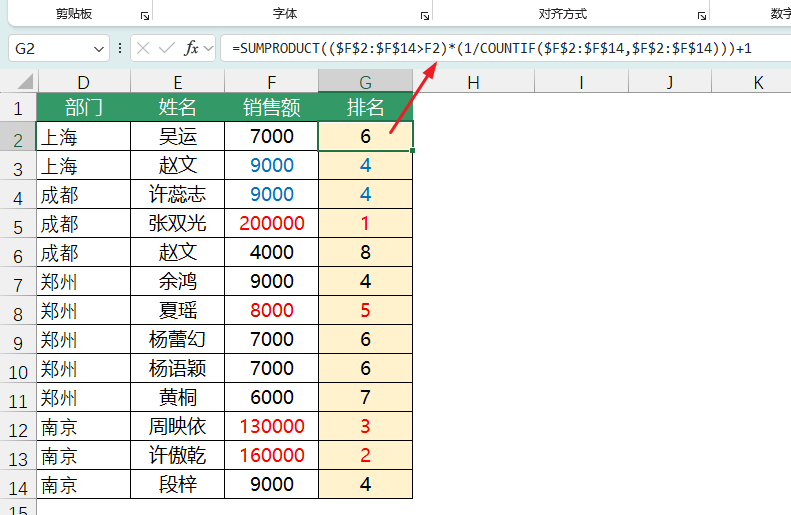The height and width of the screenshot is (515, 791).
Task: Click rank cell showing 5
Action: [366, 310]
